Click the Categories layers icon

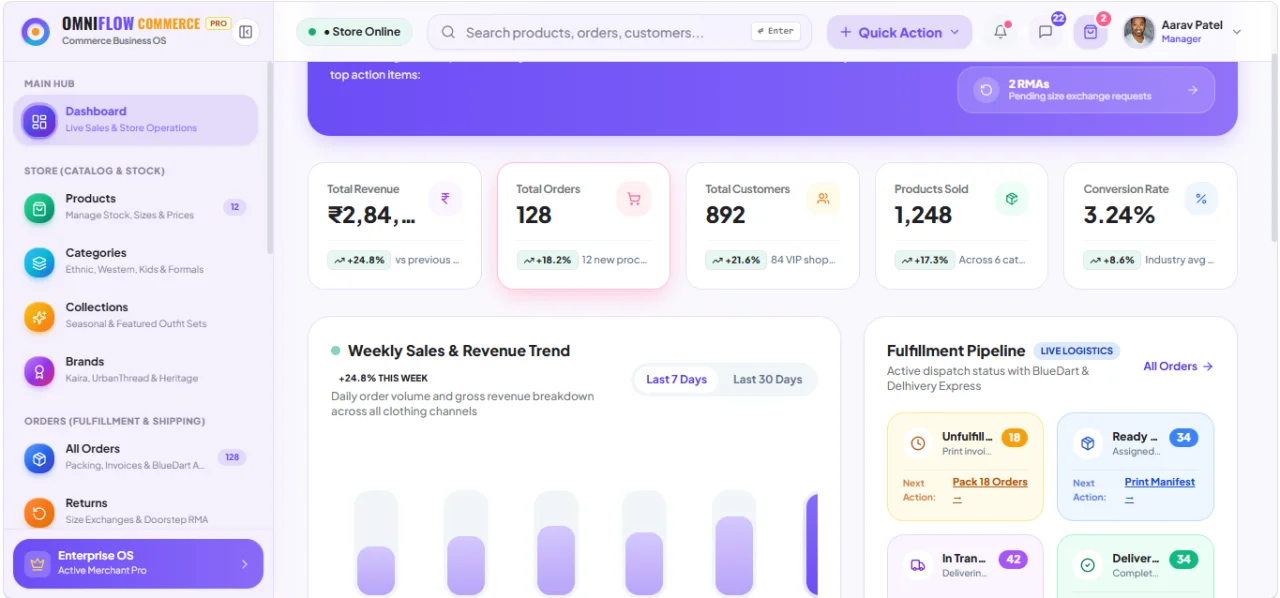pyautogui.click(x=39, y=263)
